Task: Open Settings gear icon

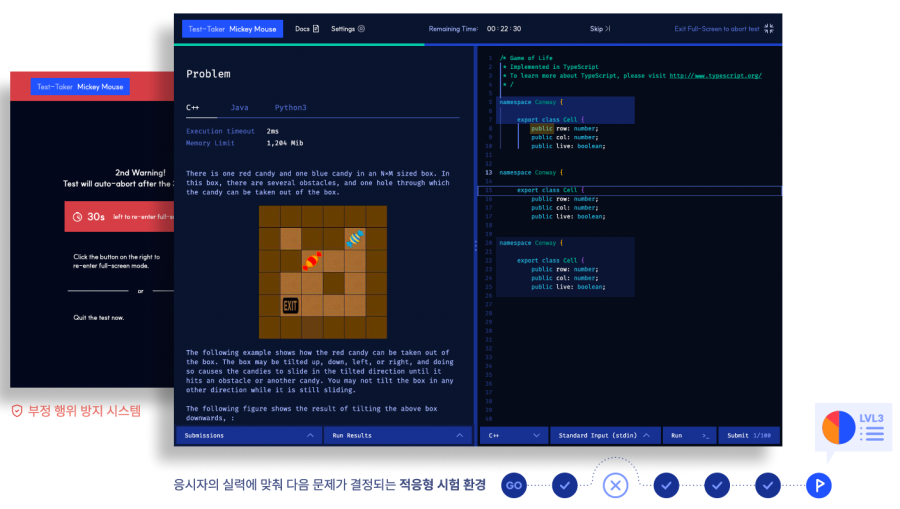Action: [x=361, y=29]
